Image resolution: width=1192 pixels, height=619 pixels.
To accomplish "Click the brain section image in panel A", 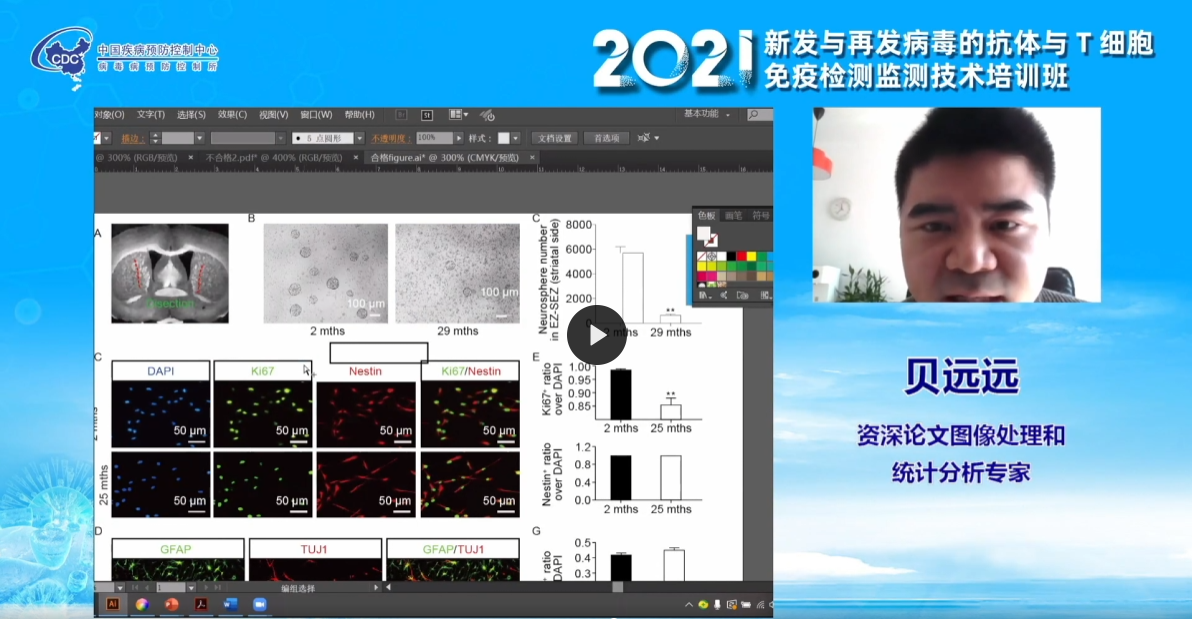I will [170, 273].
